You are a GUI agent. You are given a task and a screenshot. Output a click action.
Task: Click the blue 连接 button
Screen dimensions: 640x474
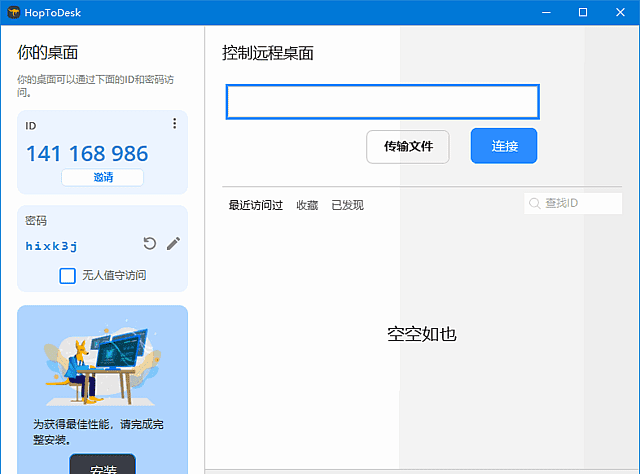point(504,146)
